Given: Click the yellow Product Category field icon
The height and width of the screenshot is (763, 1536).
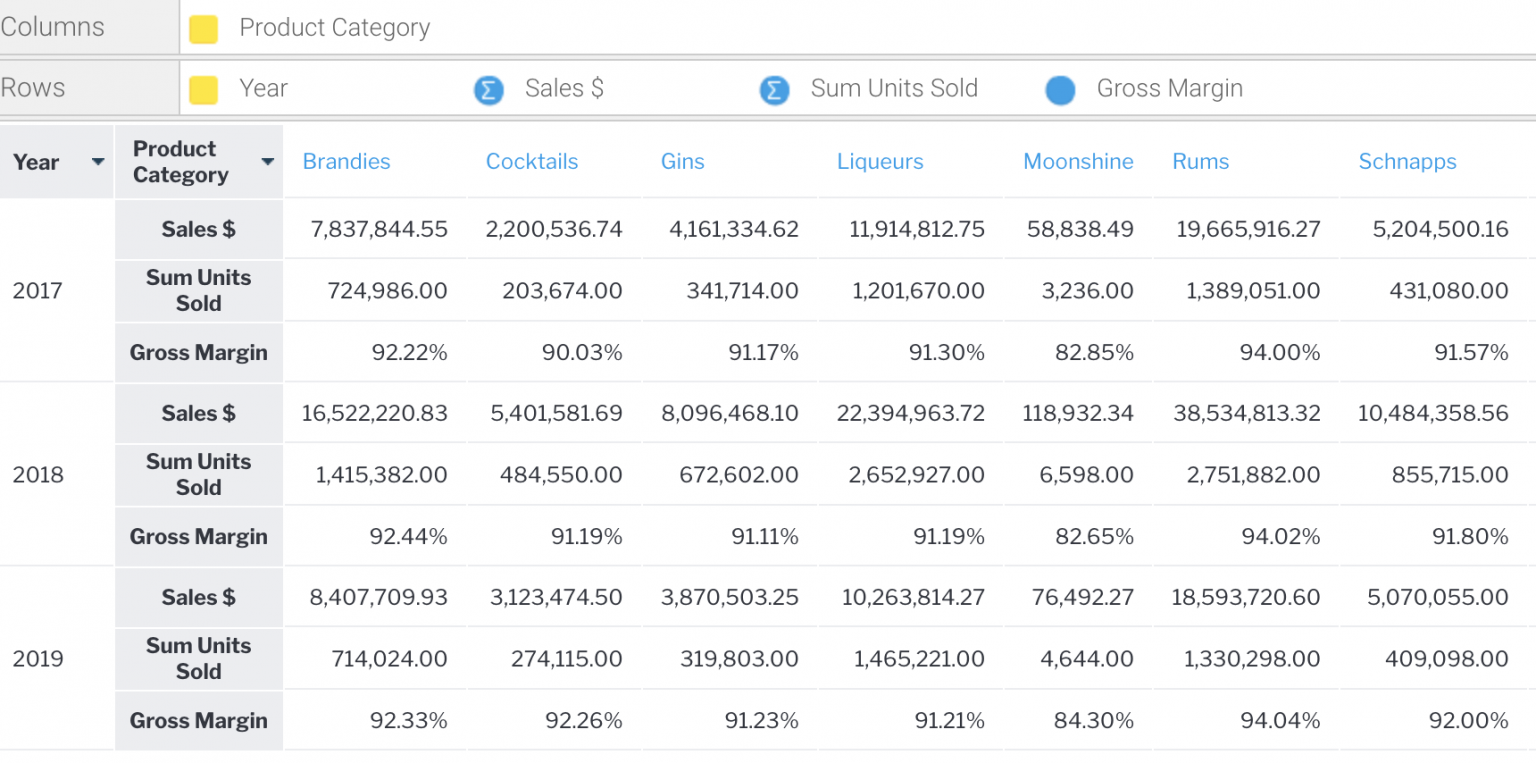Looking at the screenshot, I should 203,29.
